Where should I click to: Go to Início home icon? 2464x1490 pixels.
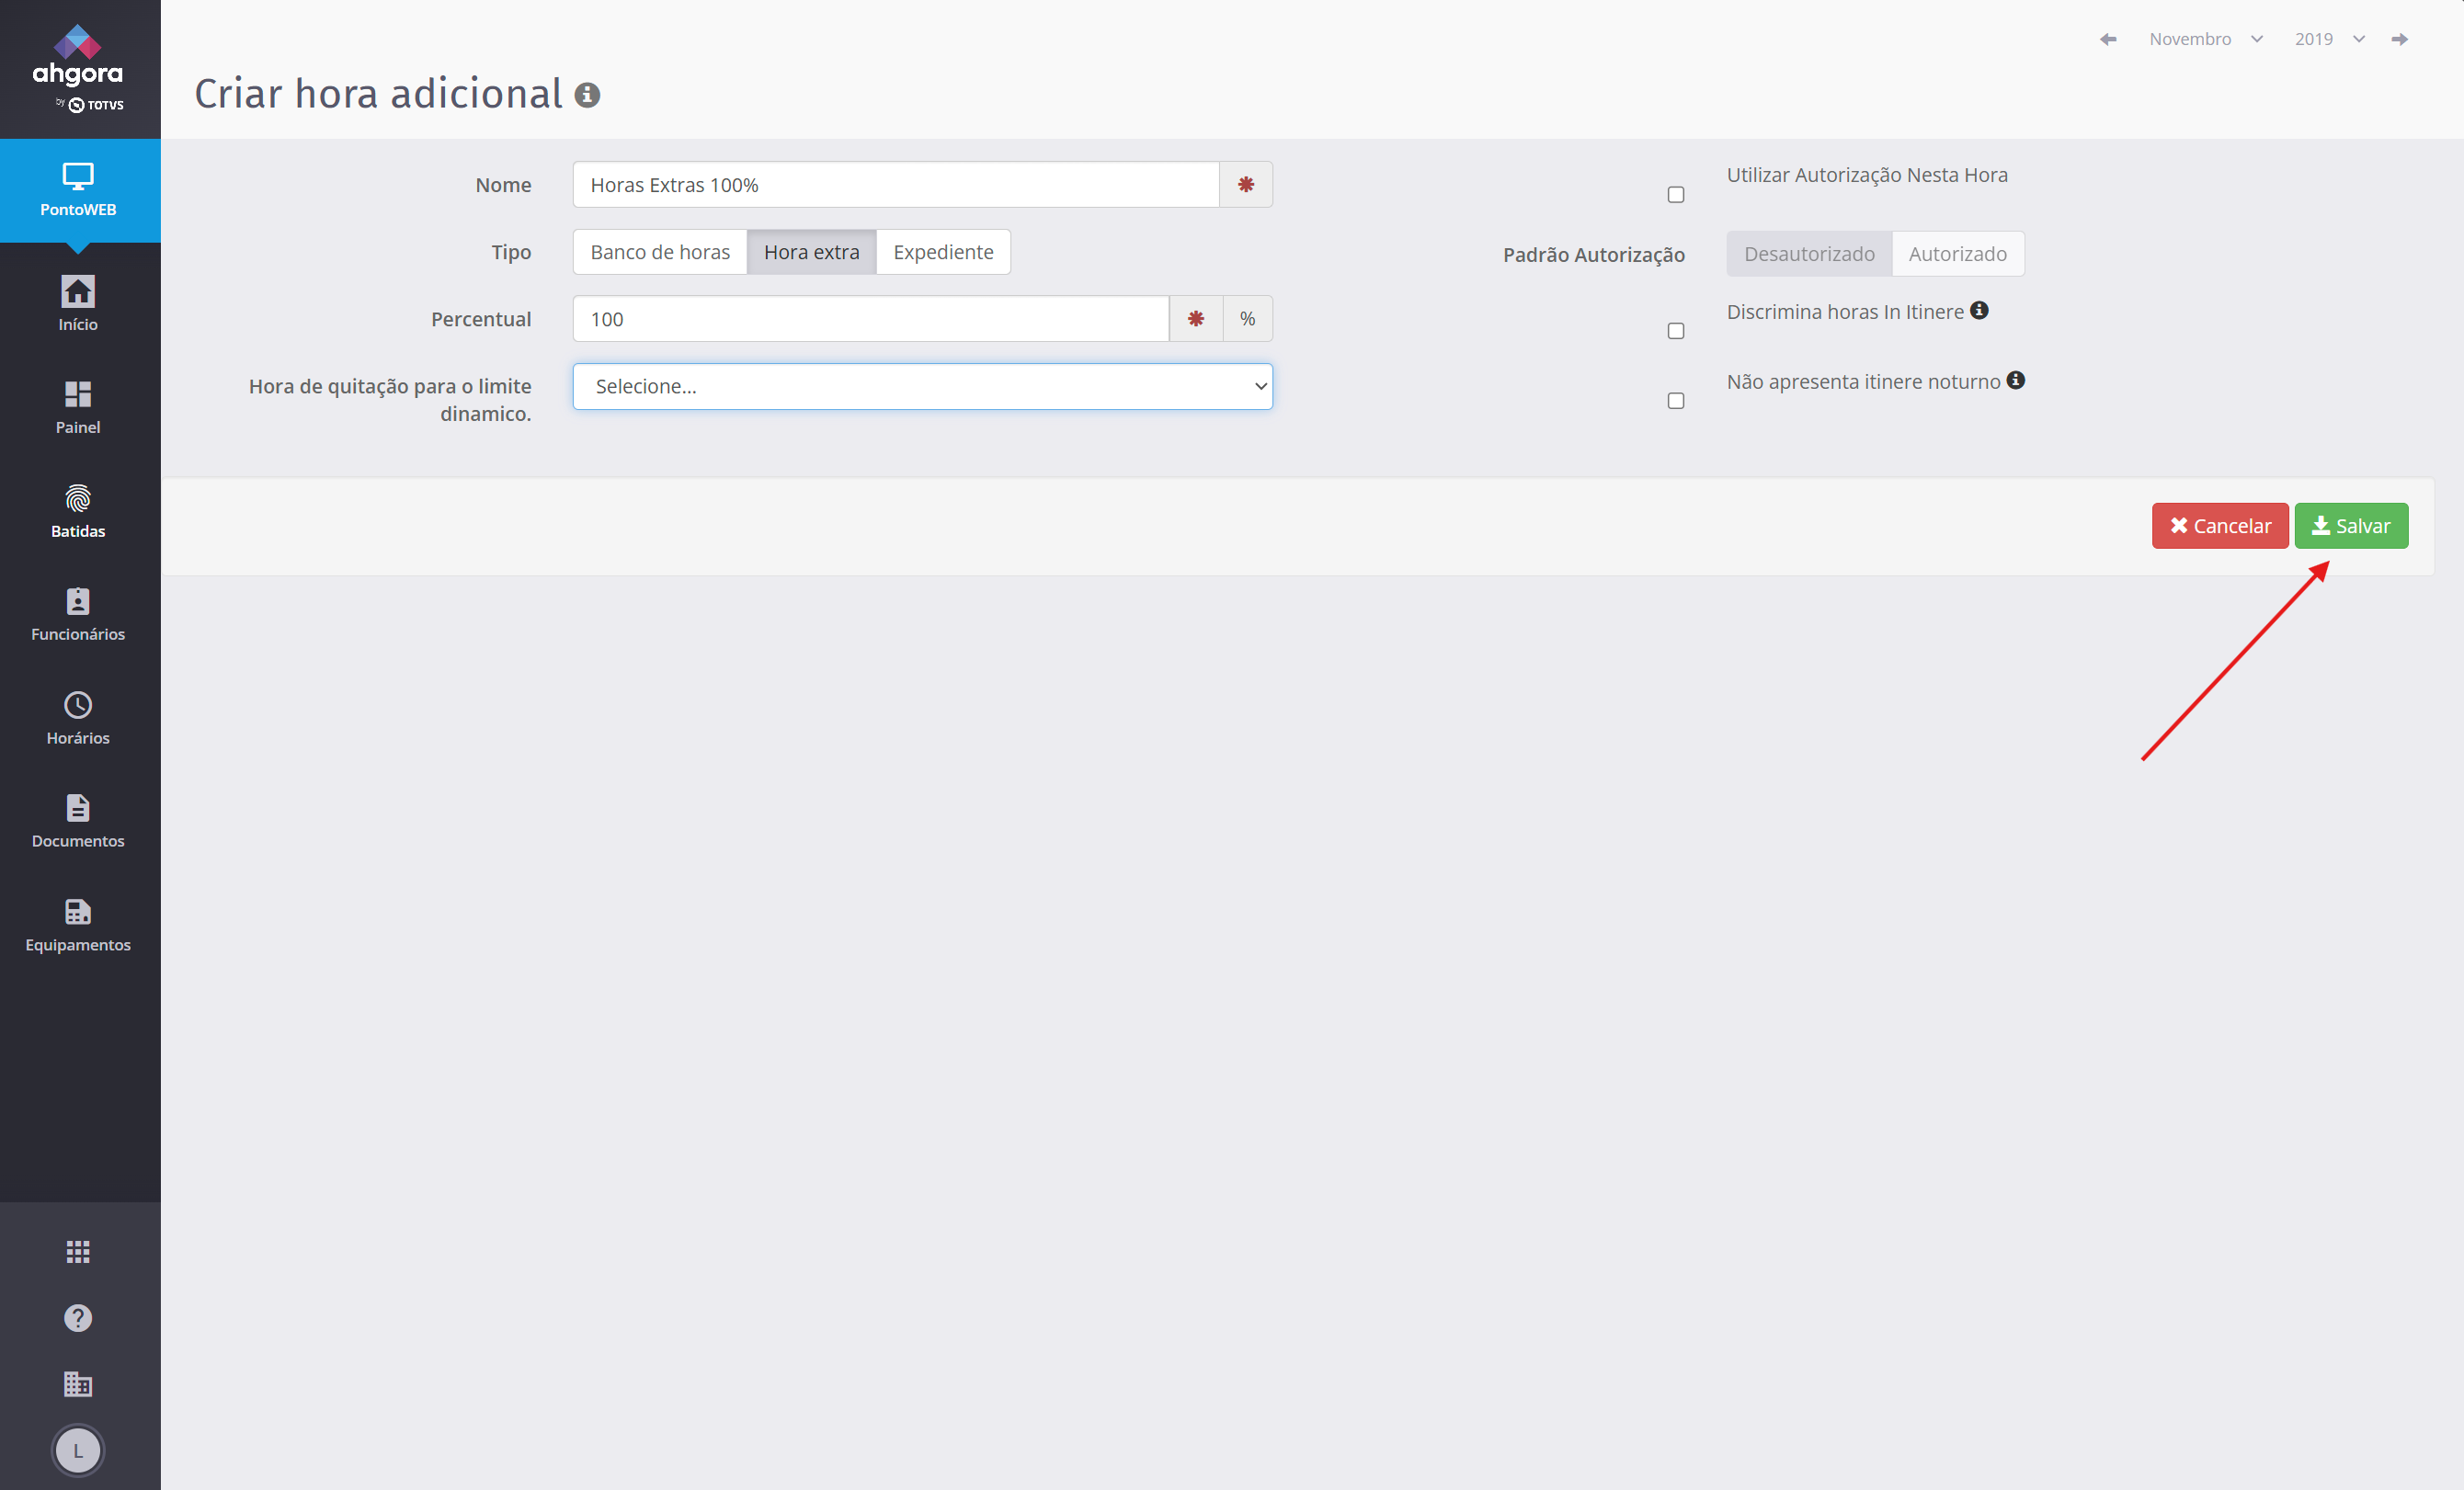[78, 303]
